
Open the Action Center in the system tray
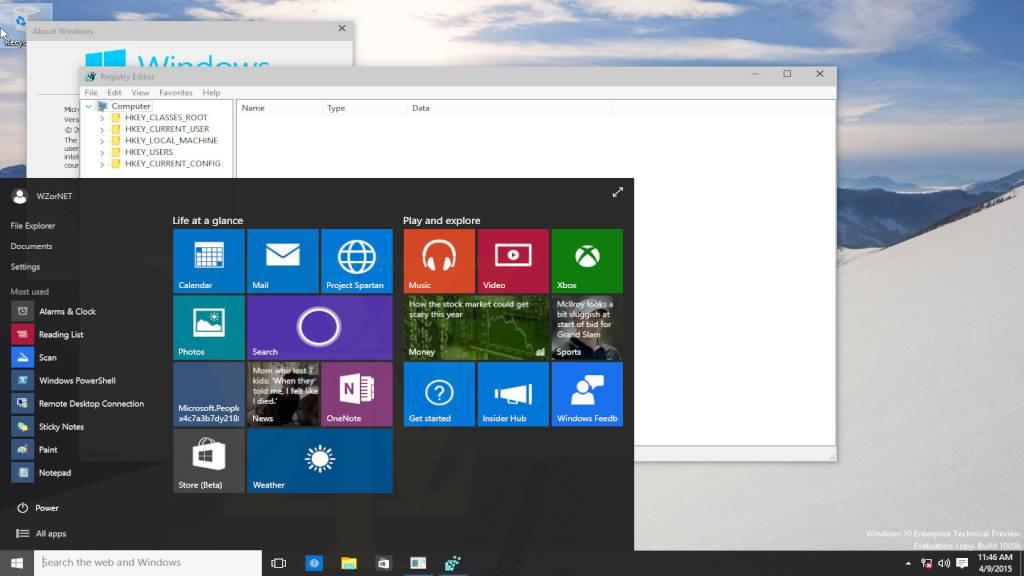(962, 563)
